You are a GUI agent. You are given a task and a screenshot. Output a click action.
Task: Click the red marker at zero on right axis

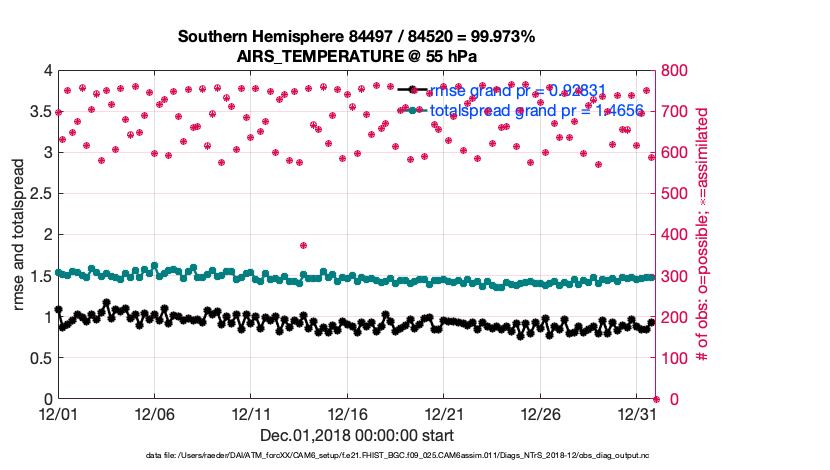click(656, 399)
